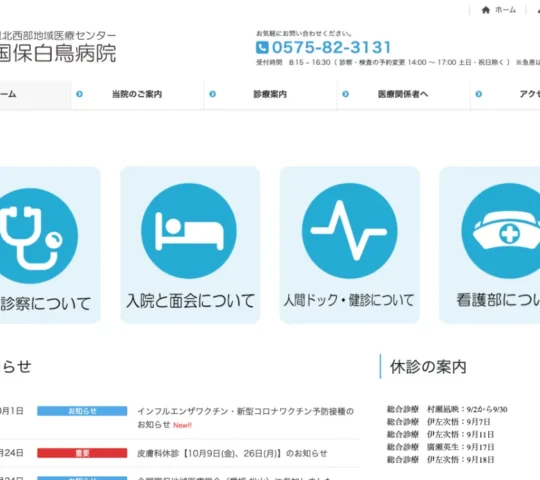540x480 pixels.
Task: Click arrow bullet before 医療関係者へ
Action: pos(345,94)
